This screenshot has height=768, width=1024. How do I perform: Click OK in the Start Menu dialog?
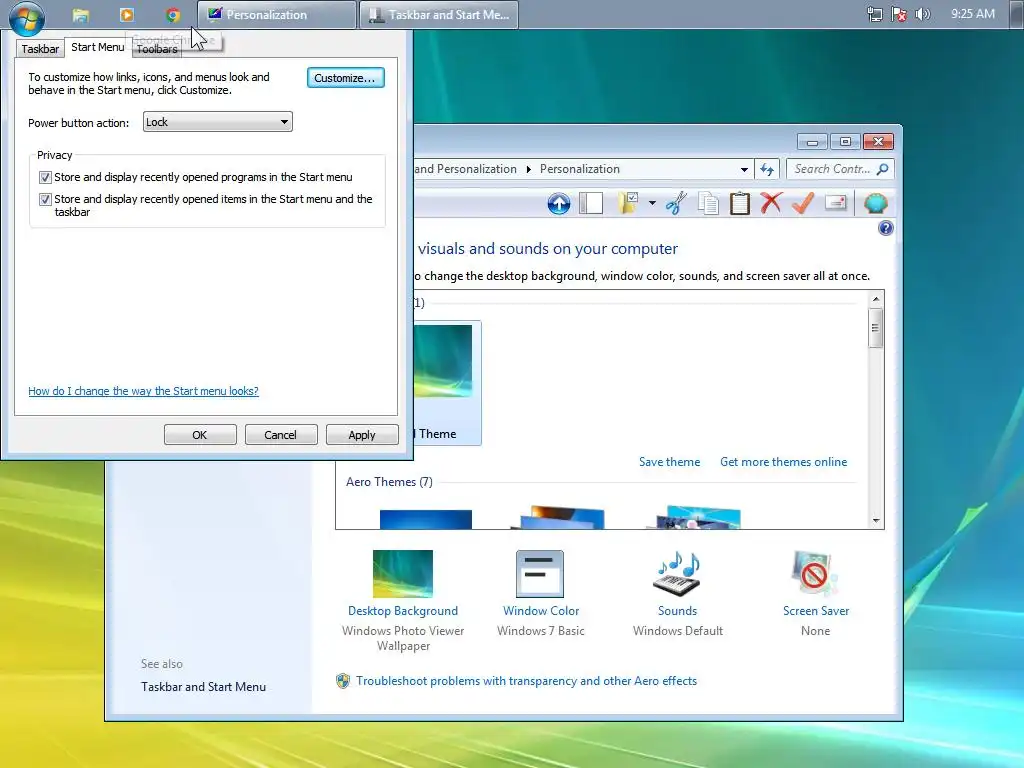[x=200, y=435]
